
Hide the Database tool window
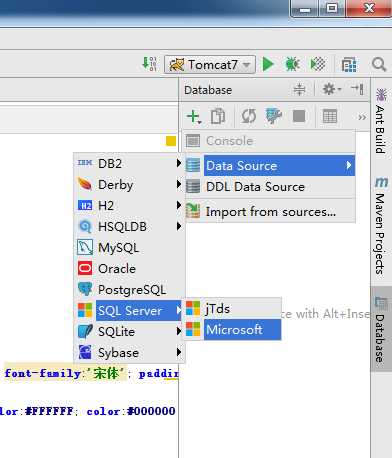357,89
